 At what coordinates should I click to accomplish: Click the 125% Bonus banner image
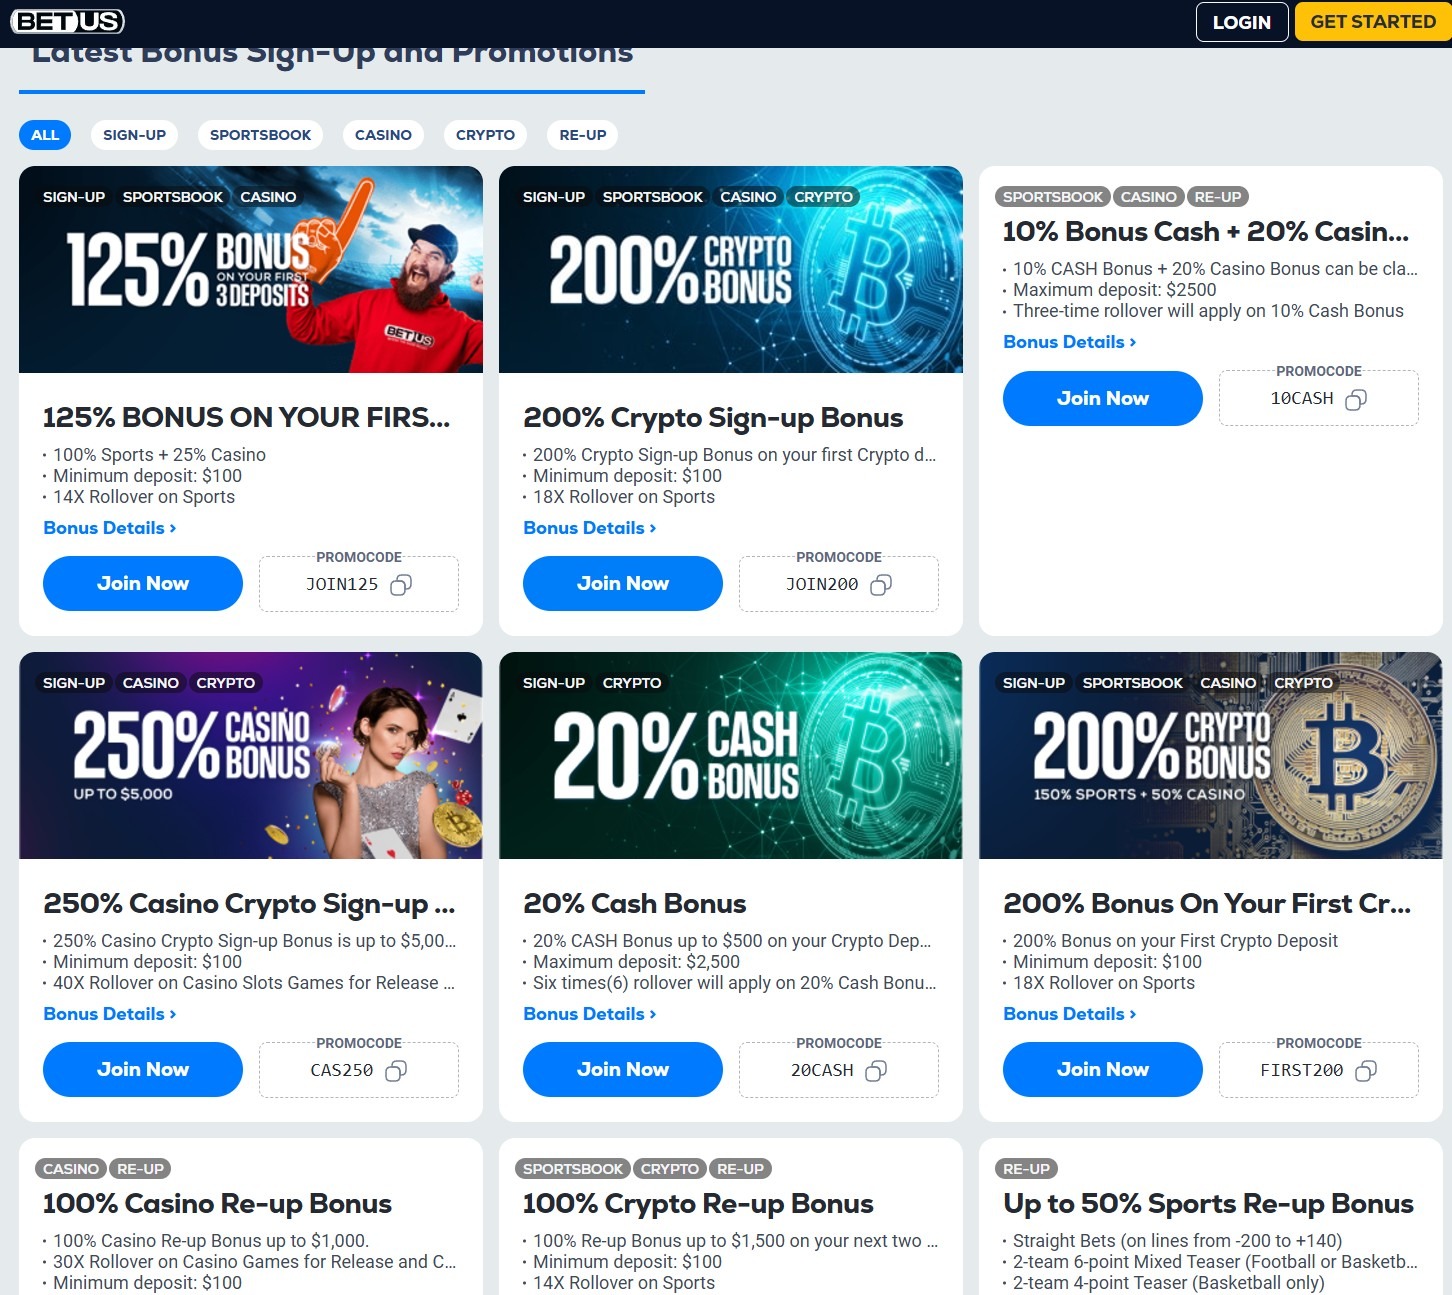click(251, 270)
